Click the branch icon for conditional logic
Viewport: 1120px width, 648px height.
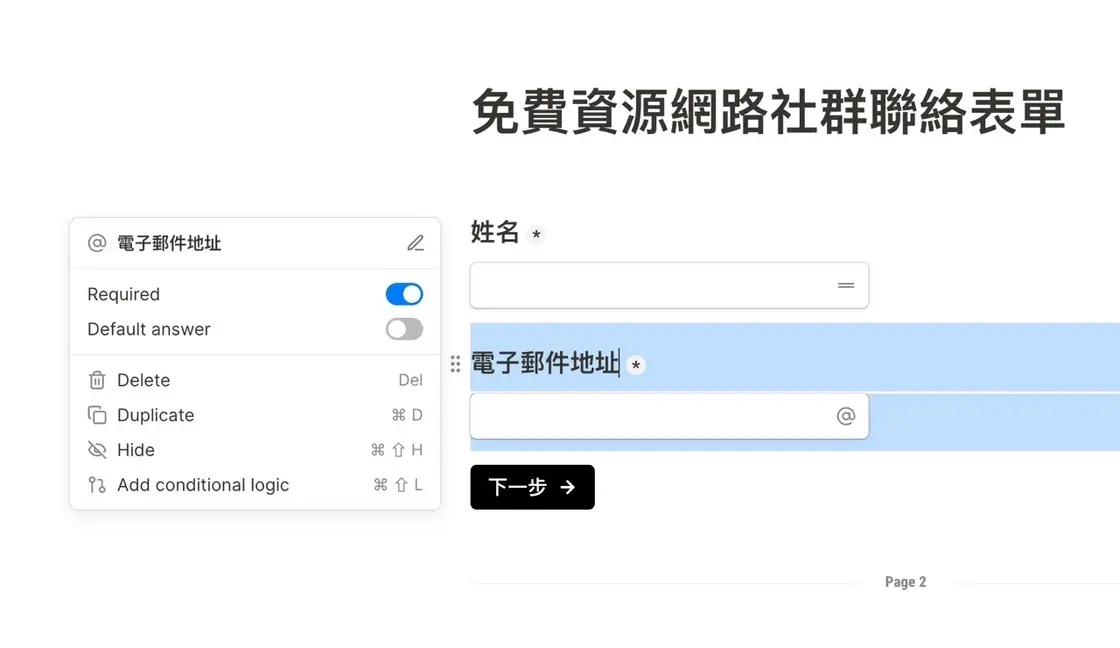tap(97, 485)
